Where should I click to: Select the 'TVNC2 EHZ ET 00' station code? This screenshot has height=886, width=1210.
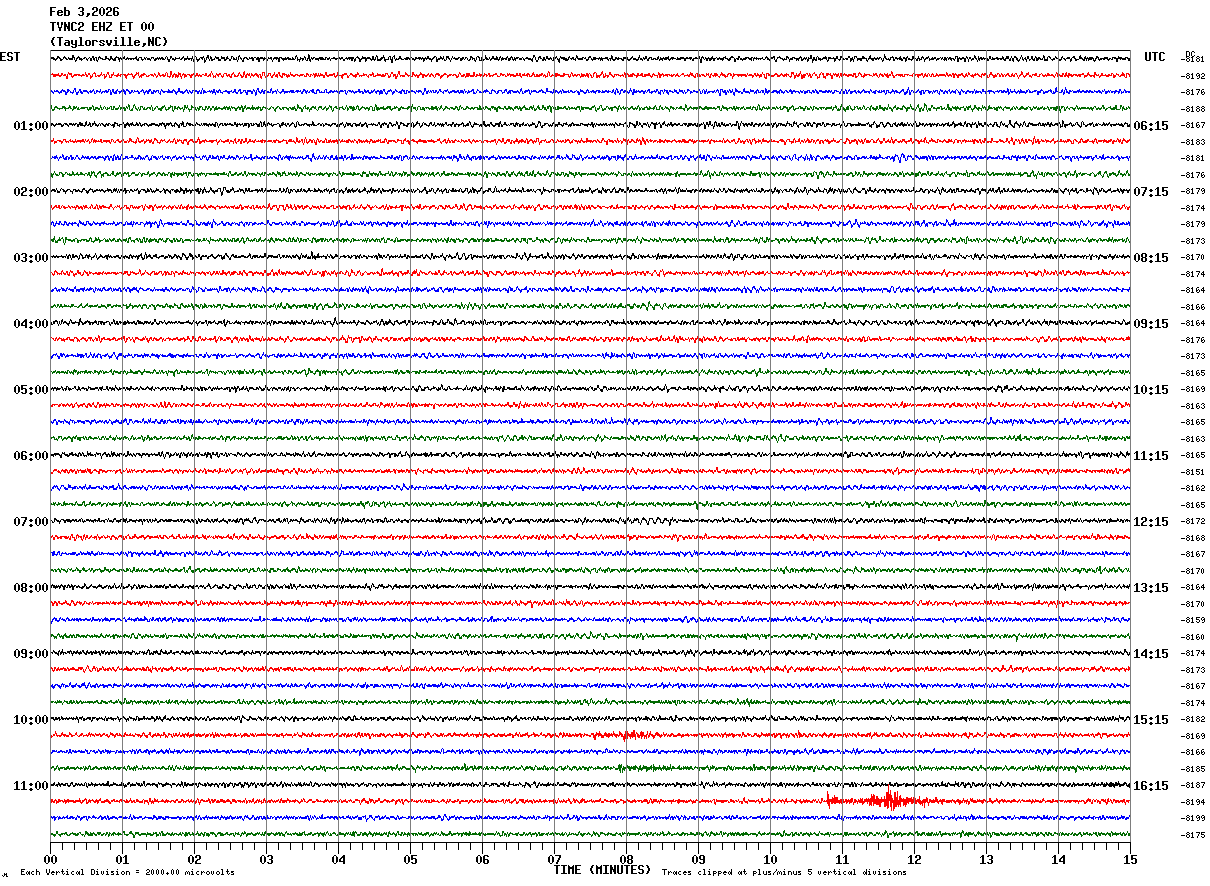pyautogui.click(x=102, y=27)
